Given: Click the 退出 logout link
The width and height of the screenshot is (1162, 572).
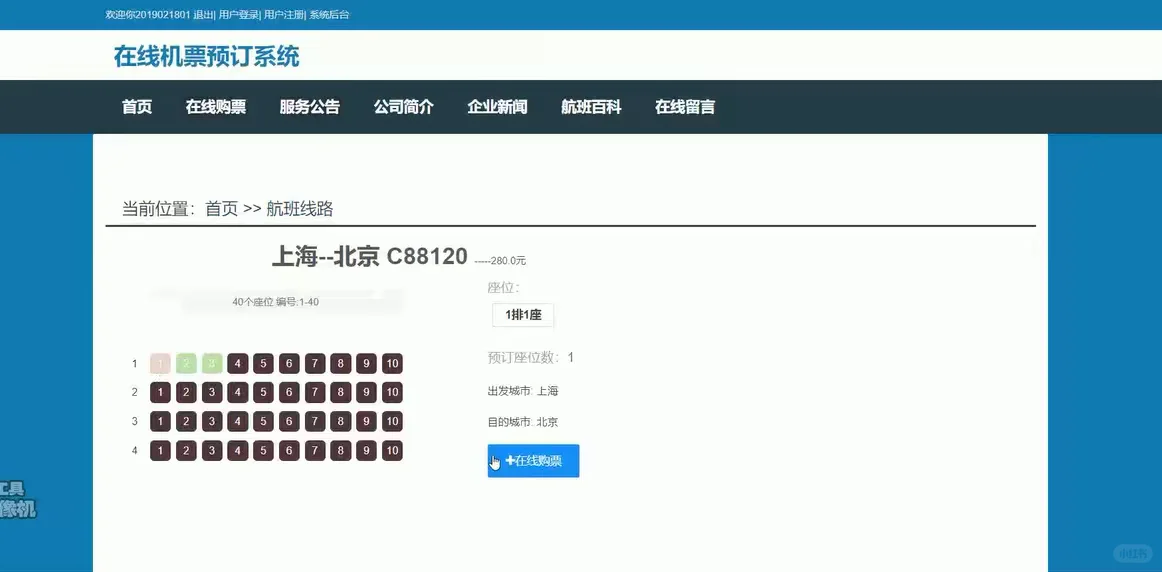Looking at the screenshot, I should click(x=203, y=14).
